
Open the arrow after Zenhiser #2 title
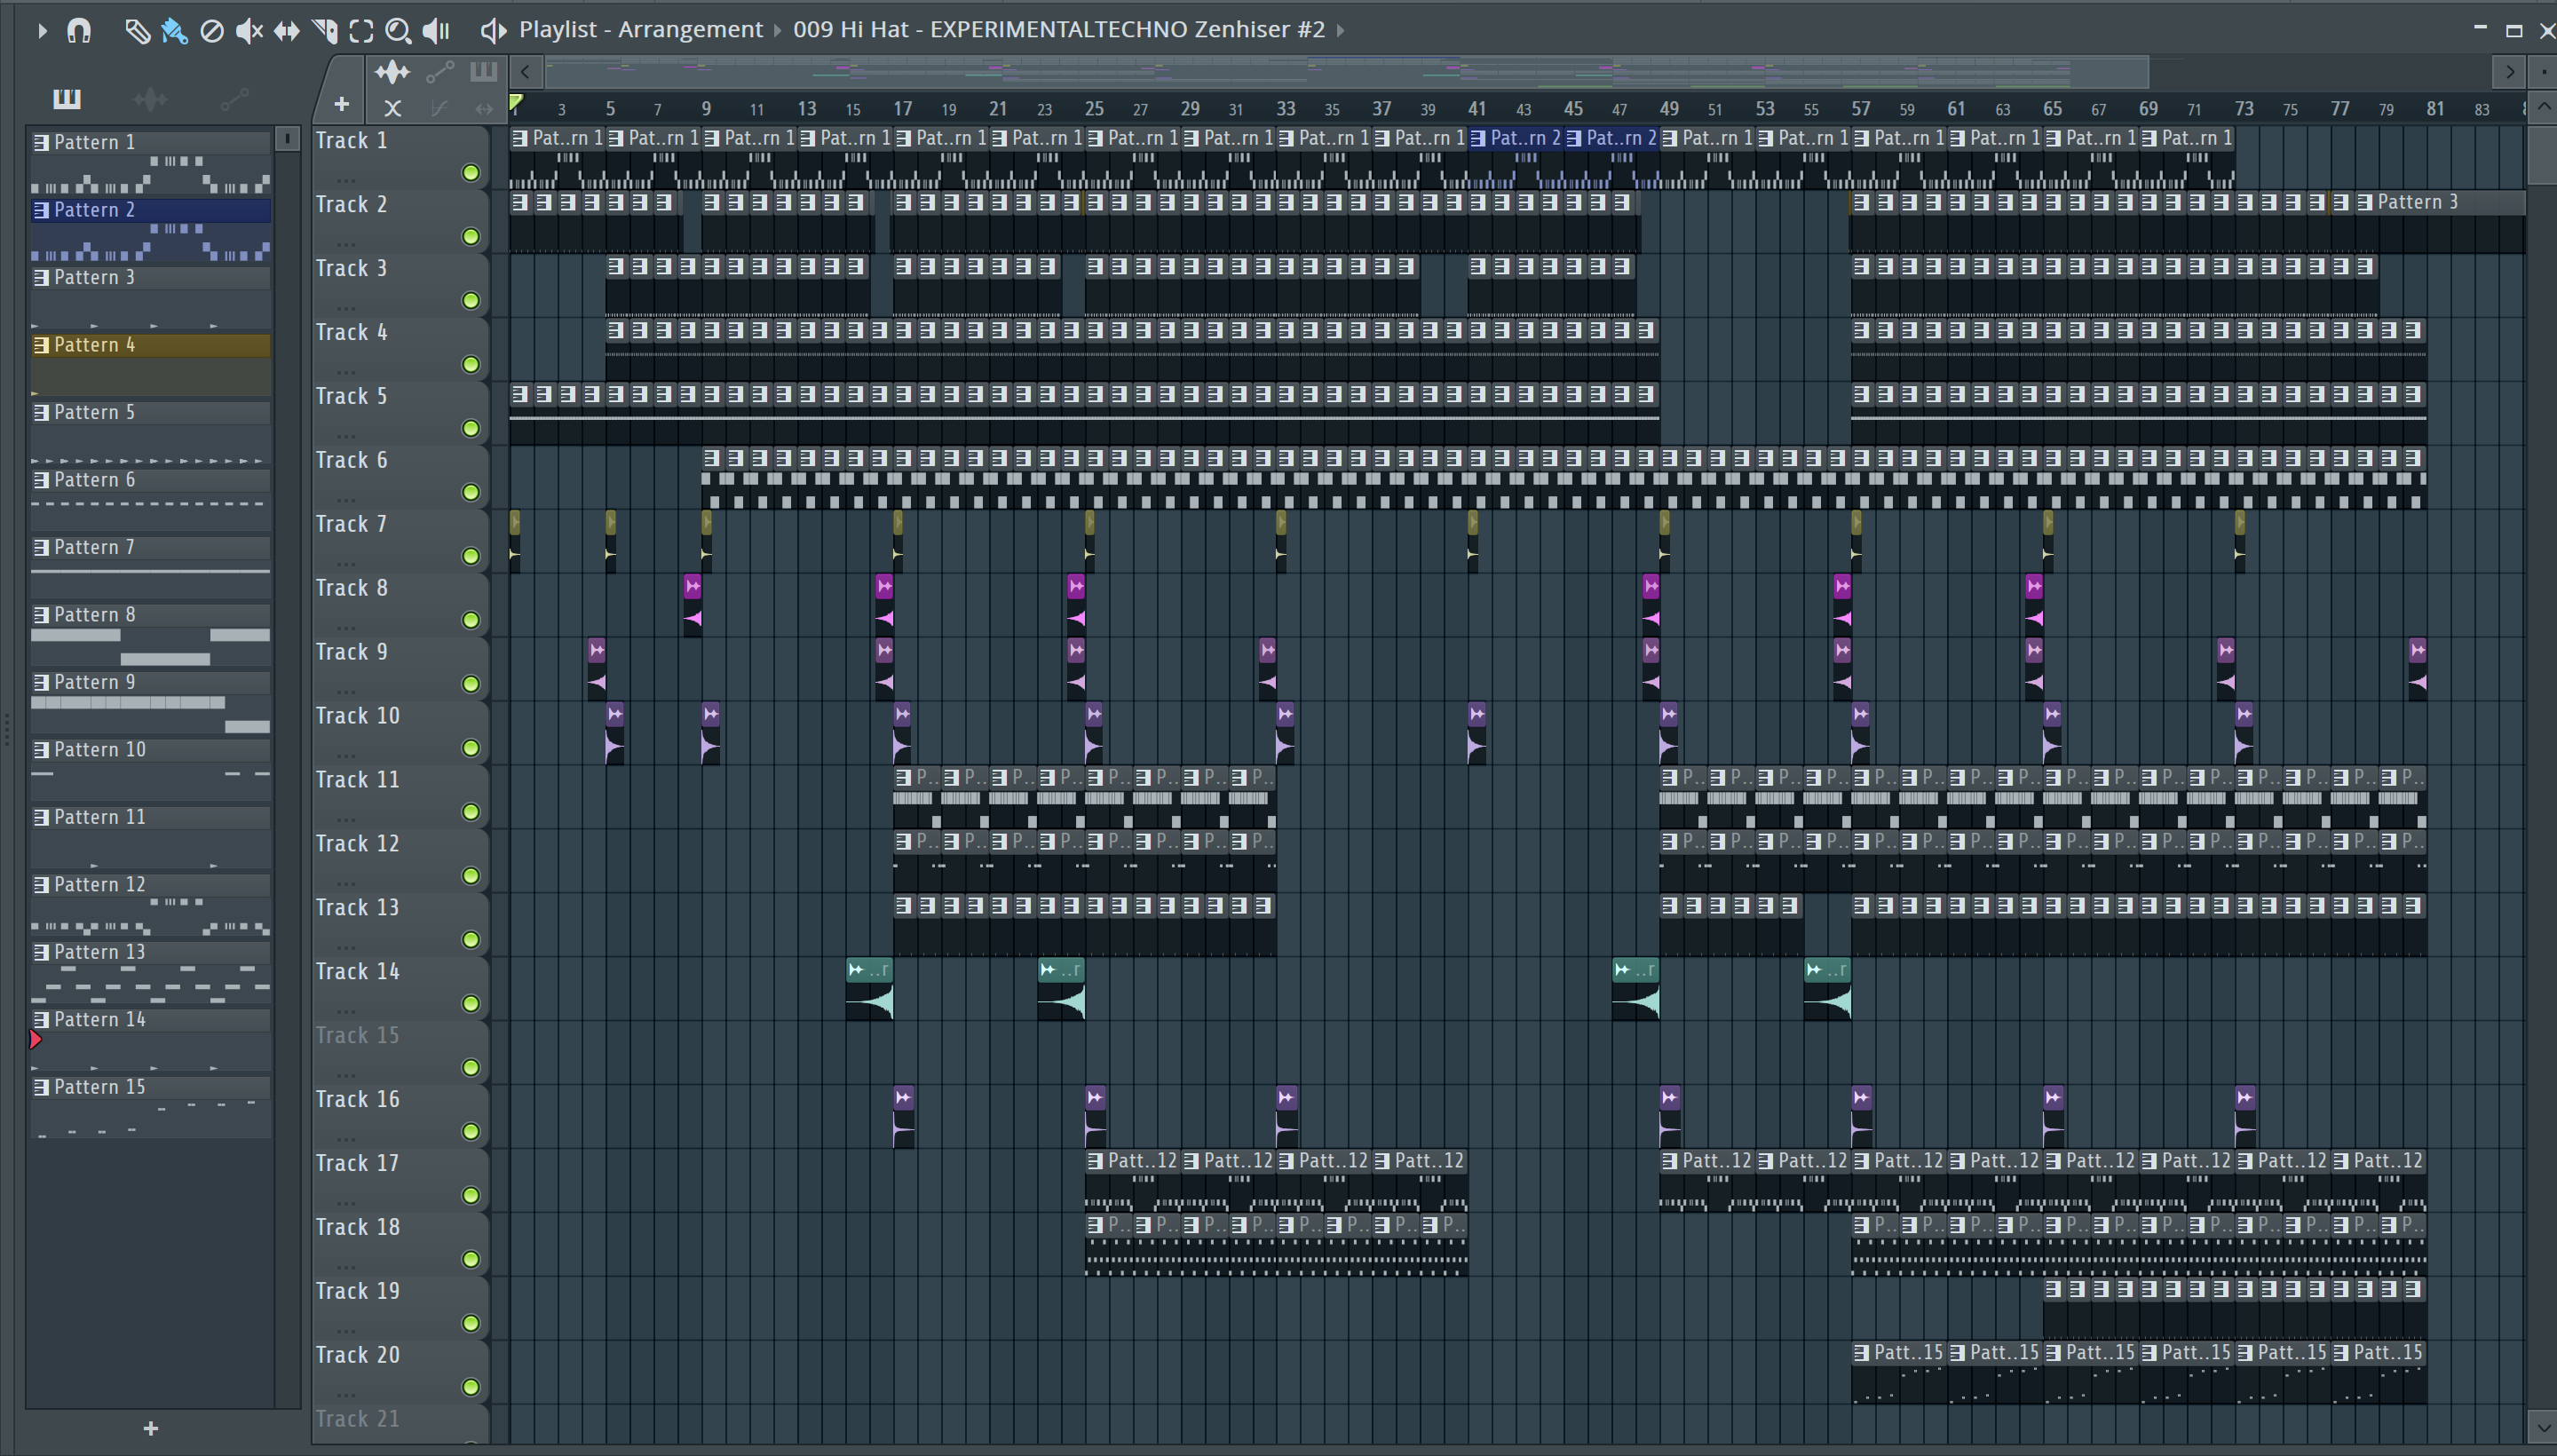click(x=1341, y=31)
